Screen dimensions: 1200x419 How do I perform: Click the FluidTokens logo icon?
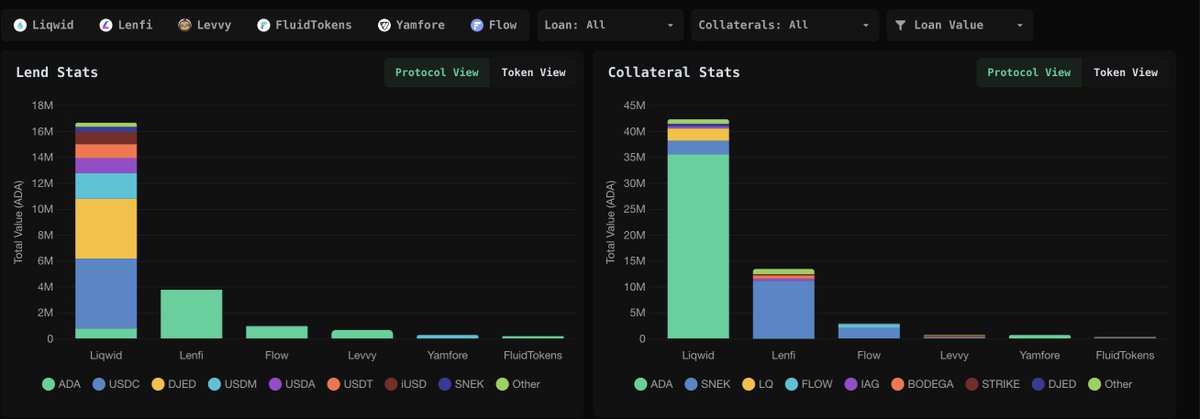tap(263, 25)
